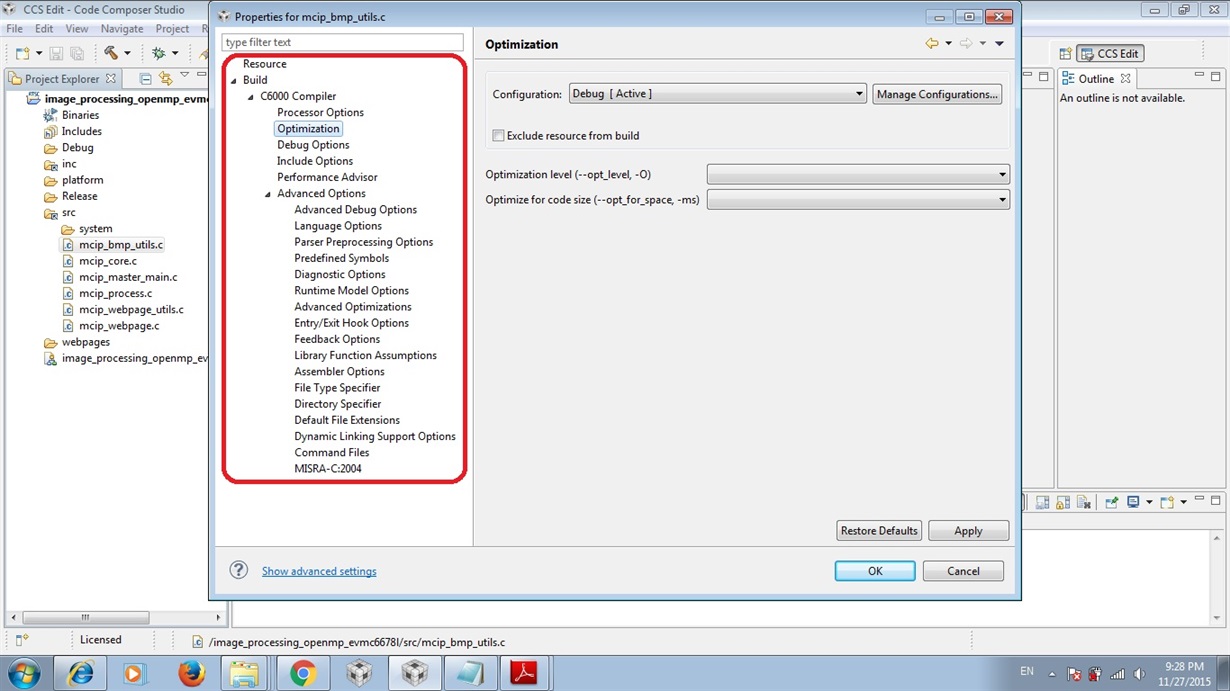
Task: Click the Back arrow in Properties dialog
Action: coord(932,44)
